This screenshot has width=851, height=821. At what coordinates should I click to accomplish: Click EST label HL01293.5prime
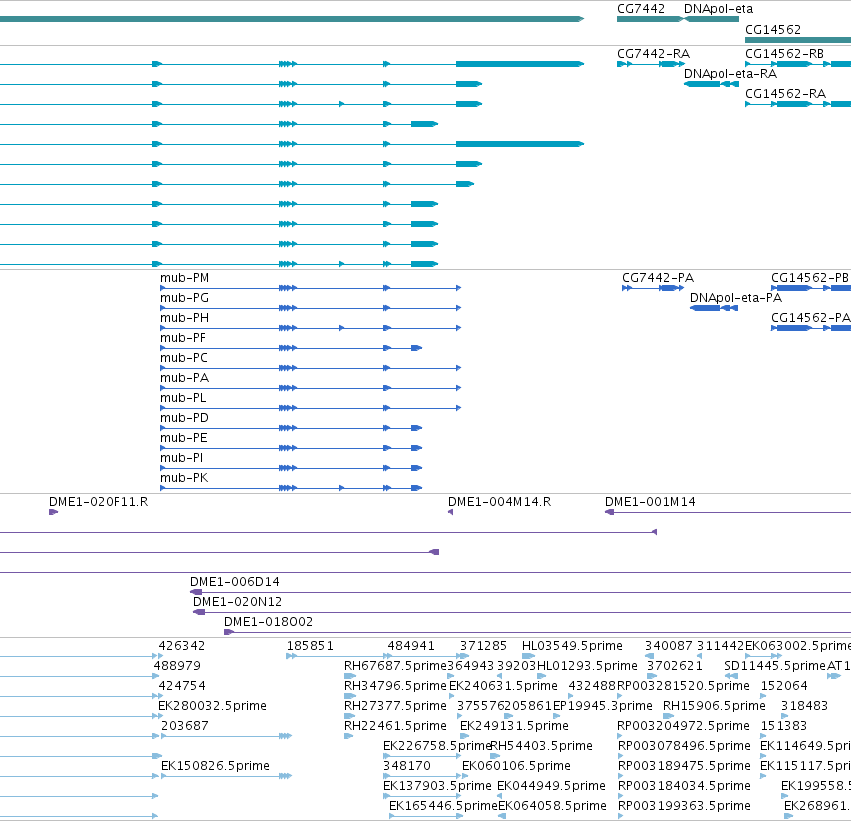[x=587, y=666]
